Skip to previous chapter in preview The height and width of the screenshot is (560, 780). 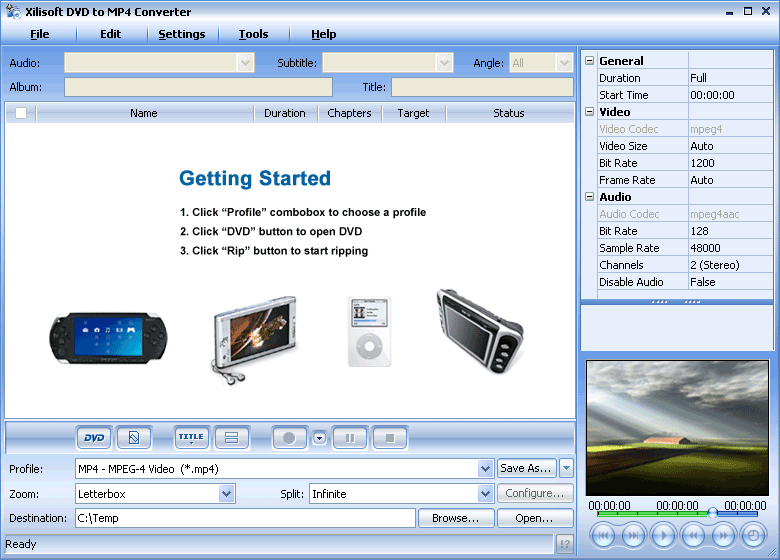click(x=603, y=536)
